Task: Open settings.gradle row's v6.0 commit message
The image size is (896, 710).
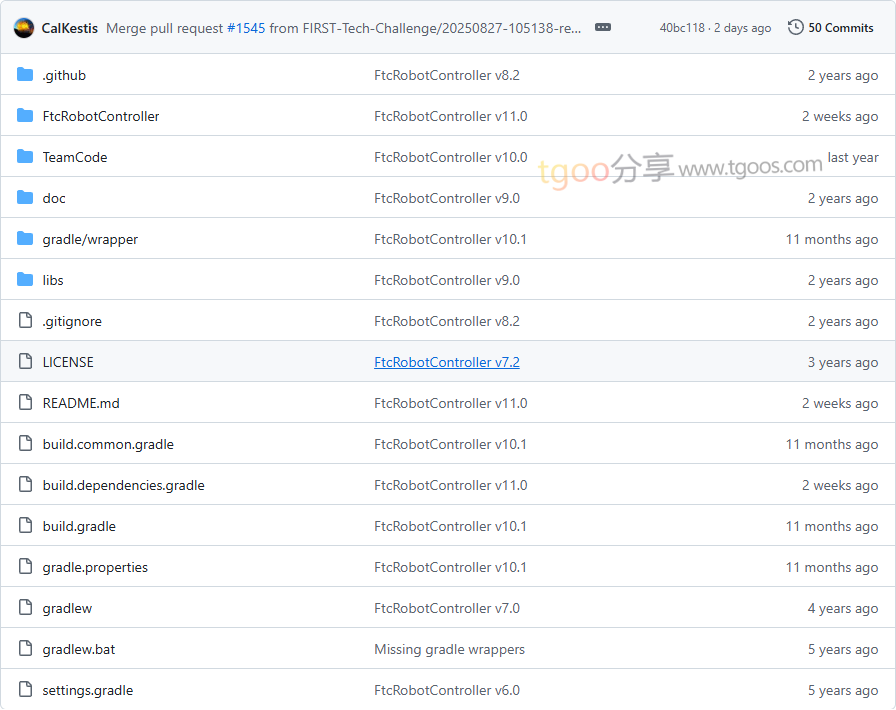Action: point(447,691)
